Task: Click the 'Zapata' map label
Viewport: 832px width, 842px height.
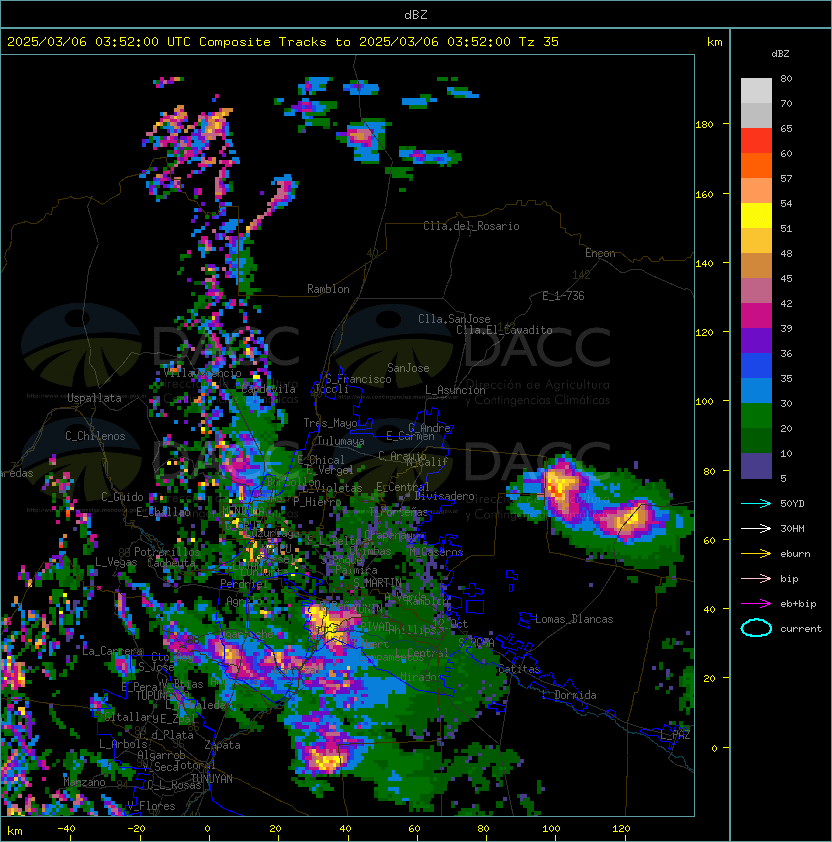Action: (222, 745)
